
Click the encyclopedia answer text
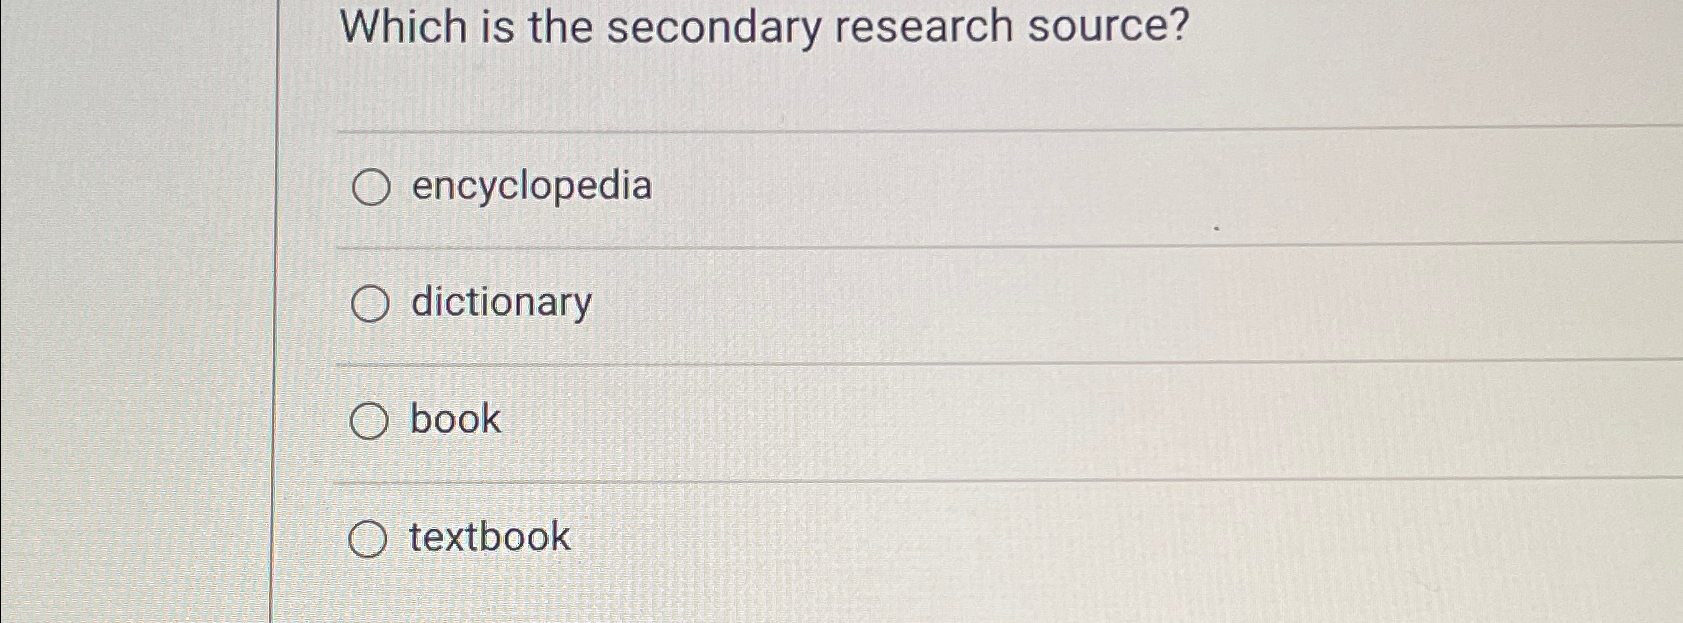532,186
